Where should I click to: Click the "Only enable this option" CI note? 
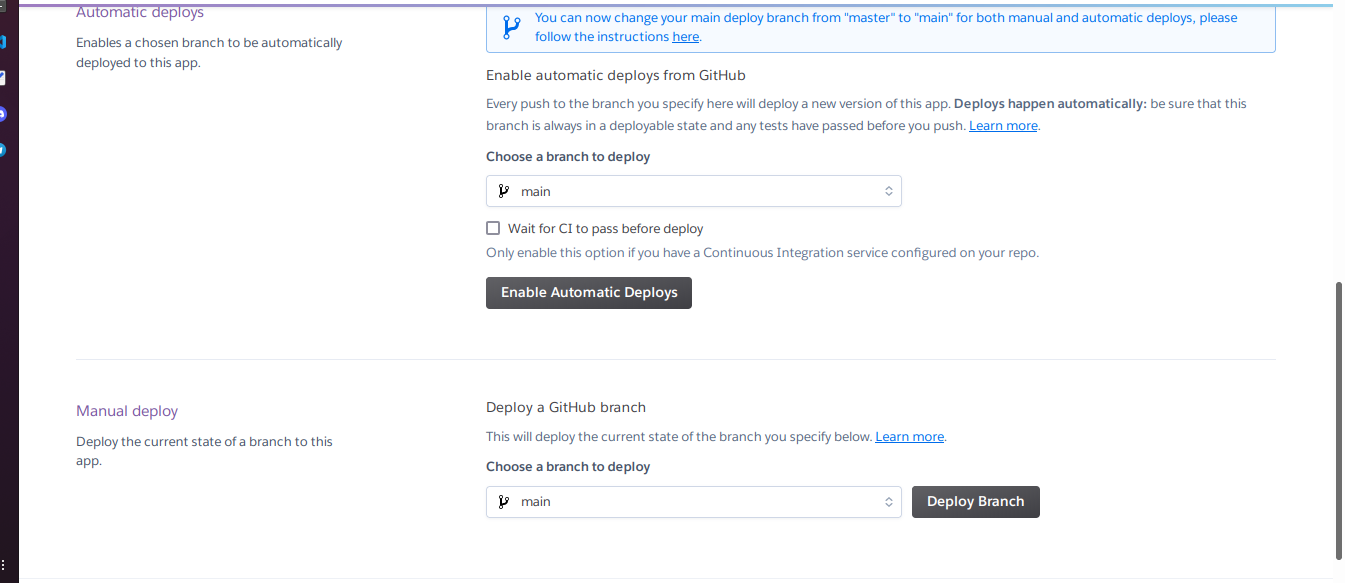[762, 253]
